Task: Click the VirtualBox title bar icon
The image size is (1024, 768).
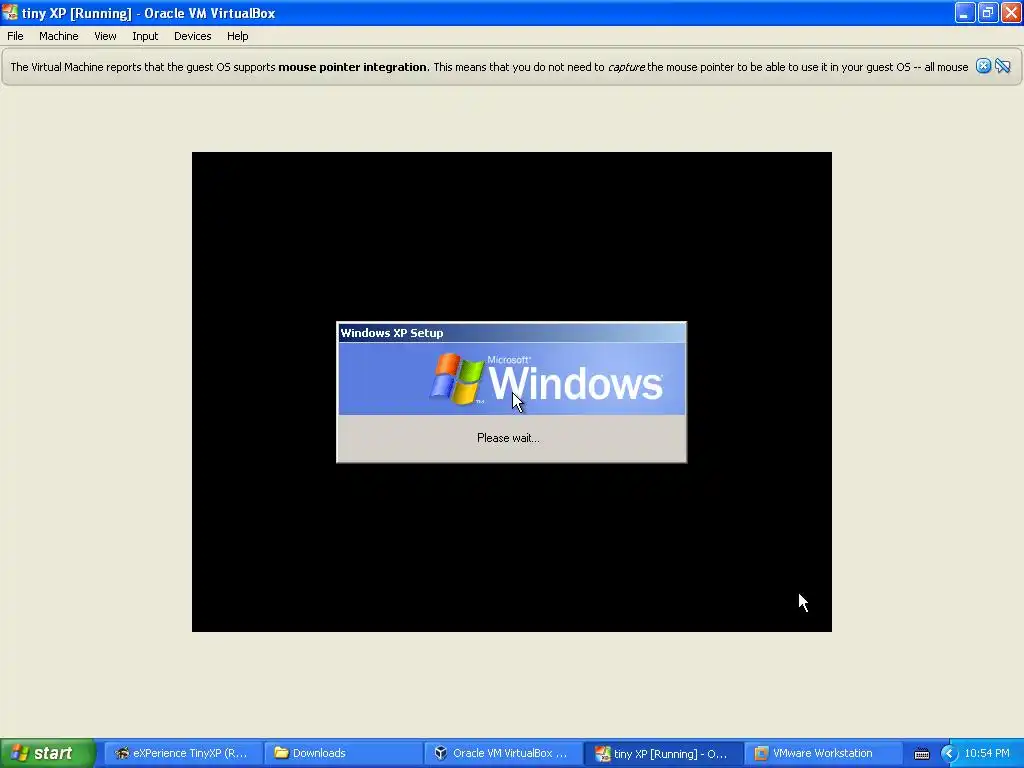Action: (10, 13)
